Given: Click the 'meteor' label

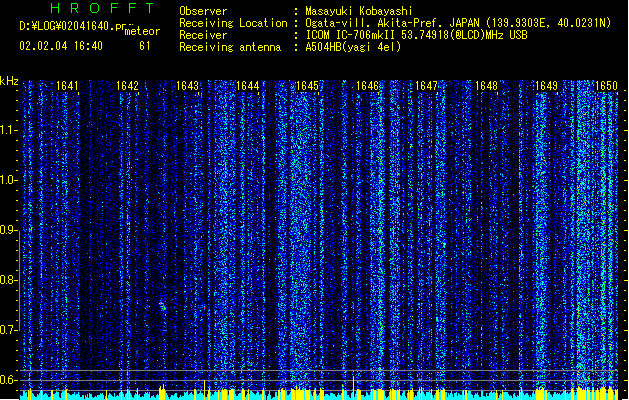Looking at the screenshot, I should point(142,31).
